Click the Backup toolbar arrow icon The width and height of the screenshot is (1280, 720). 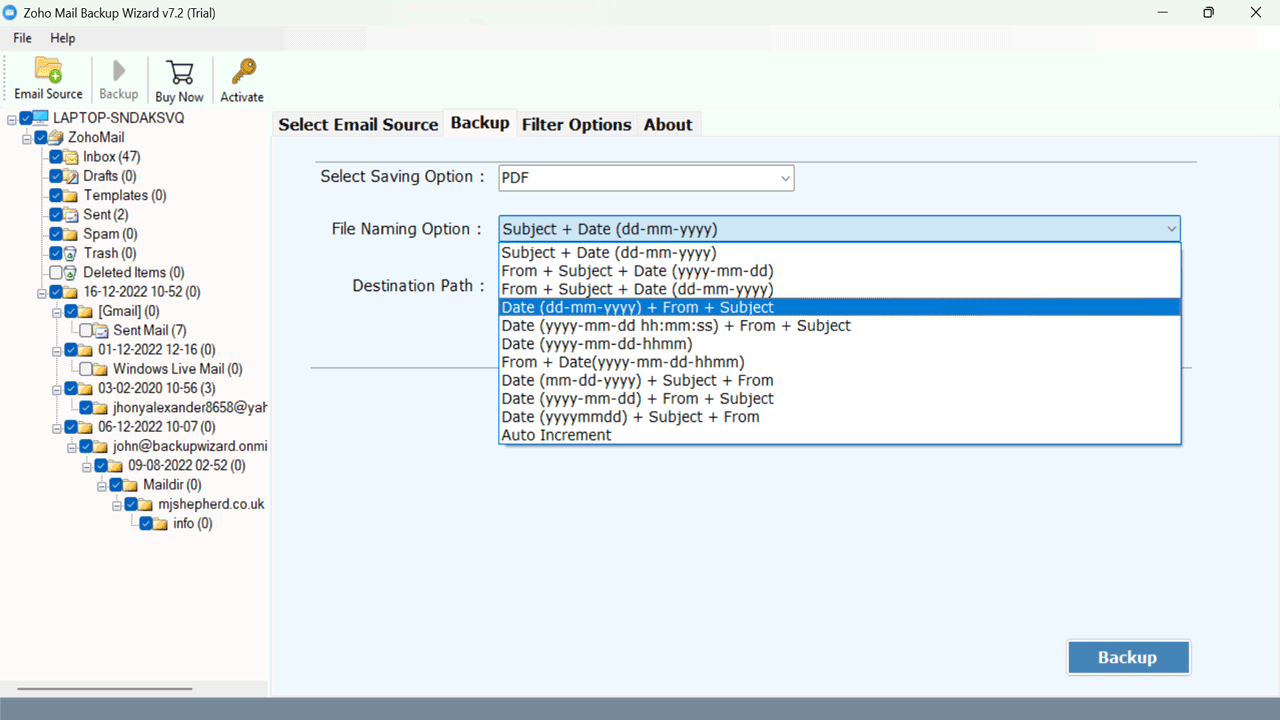[x=119, y=71]
